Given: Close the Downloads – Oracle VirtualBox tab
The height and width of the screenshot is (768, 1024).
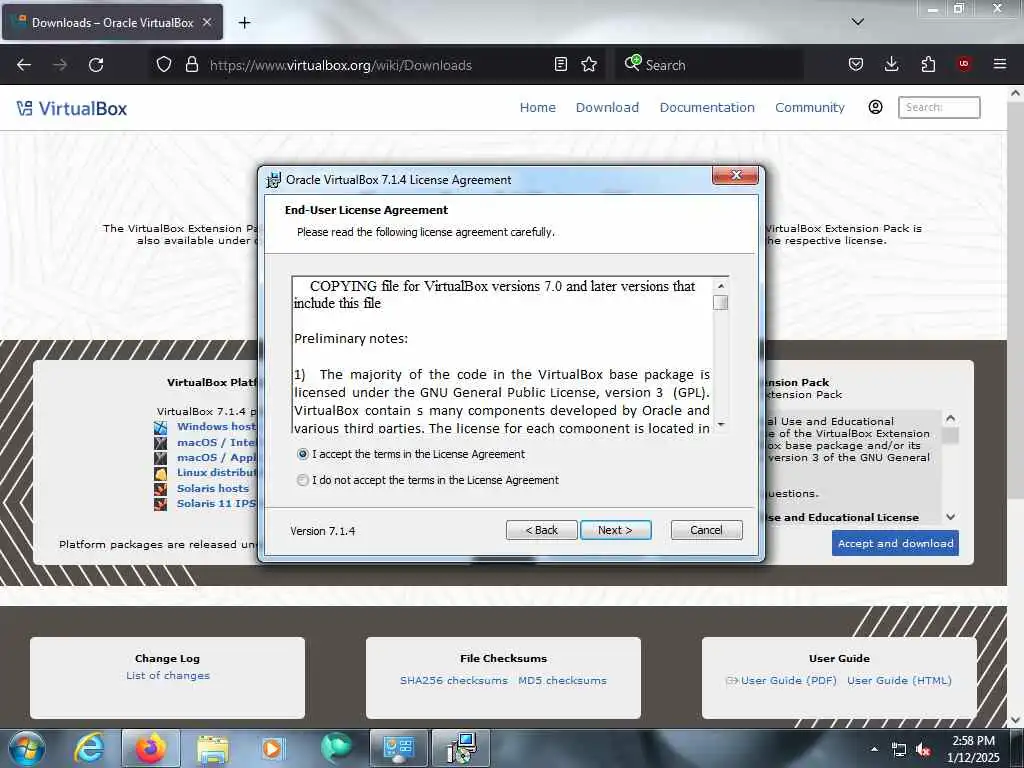Looking at the screenshot, I should [207, 22].
